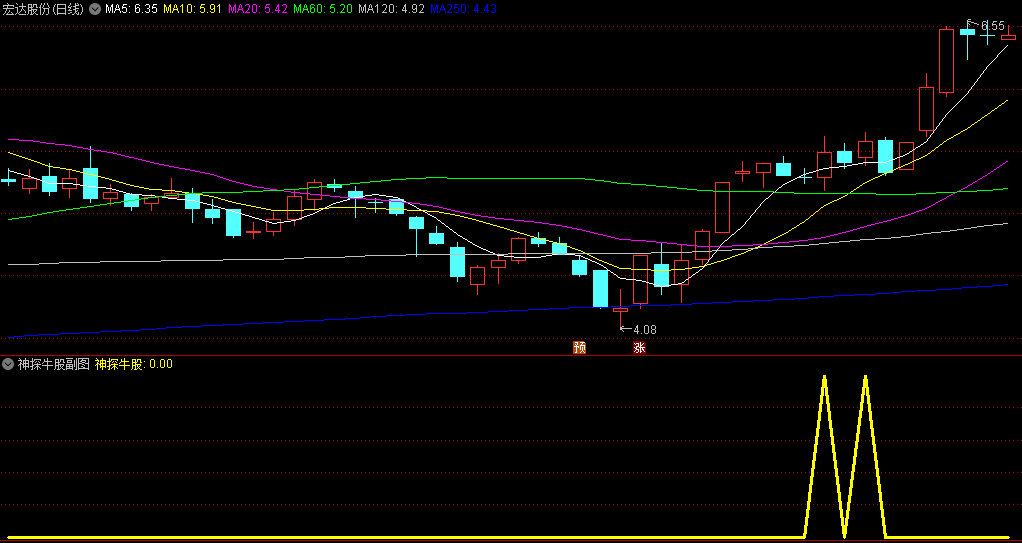Click the 神探牛股副图 sub-chart title
This screenshot has width=1022, height=543.
click(53, 364)
